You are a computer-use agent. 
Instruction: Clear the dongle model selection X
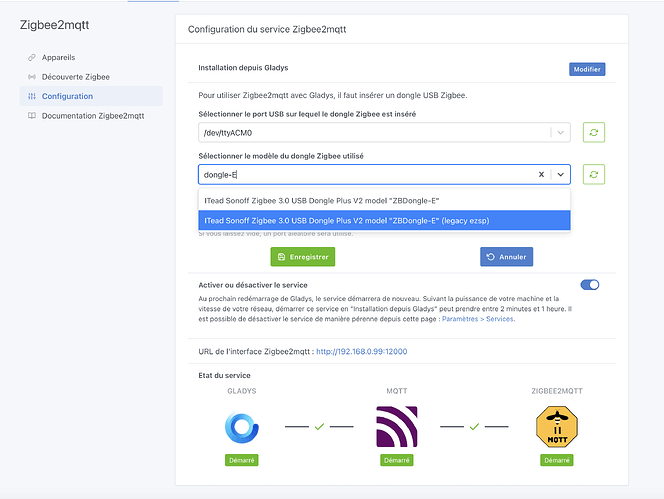click(x=541, y=175)
